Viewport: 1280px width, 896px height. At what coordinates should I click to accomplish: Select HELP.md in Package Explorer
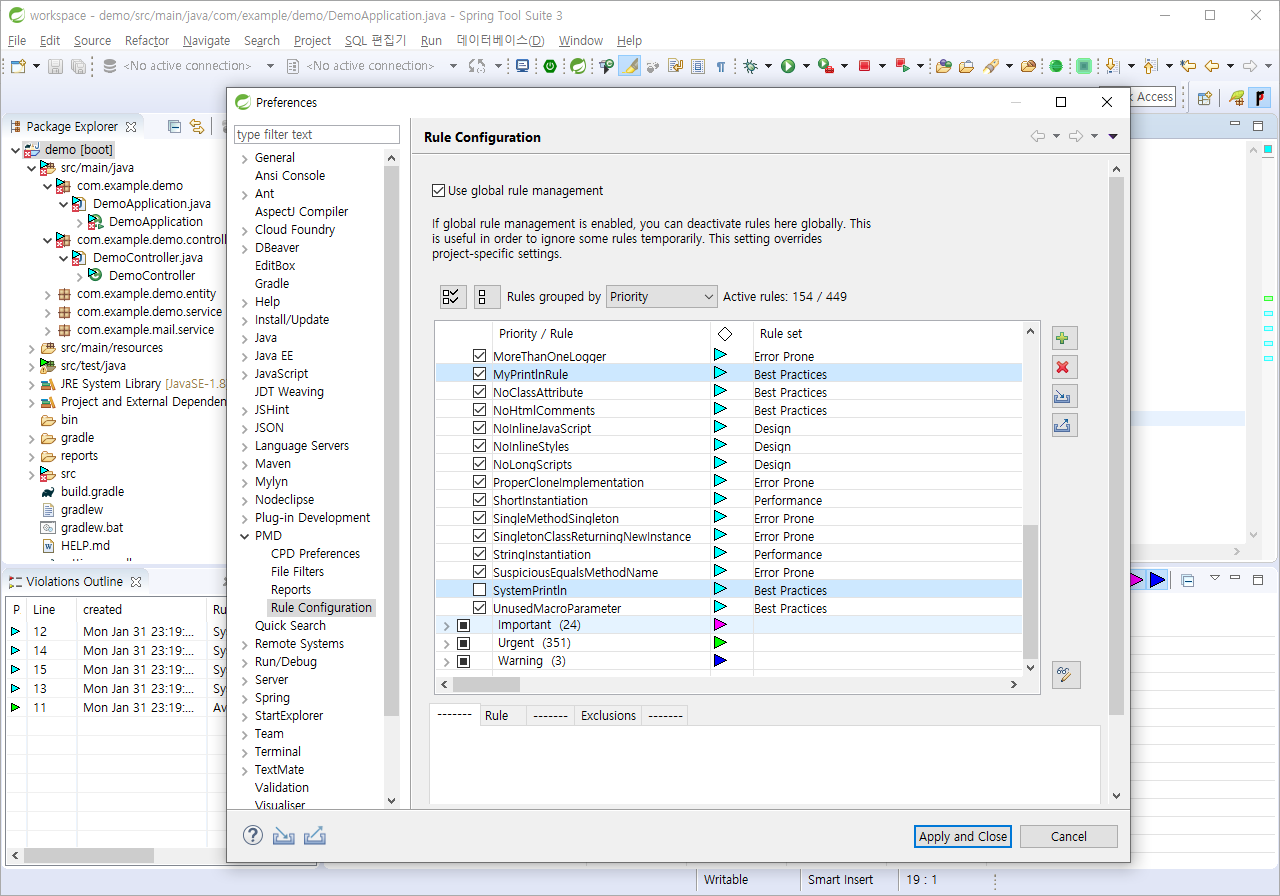(x=85, y=546)
